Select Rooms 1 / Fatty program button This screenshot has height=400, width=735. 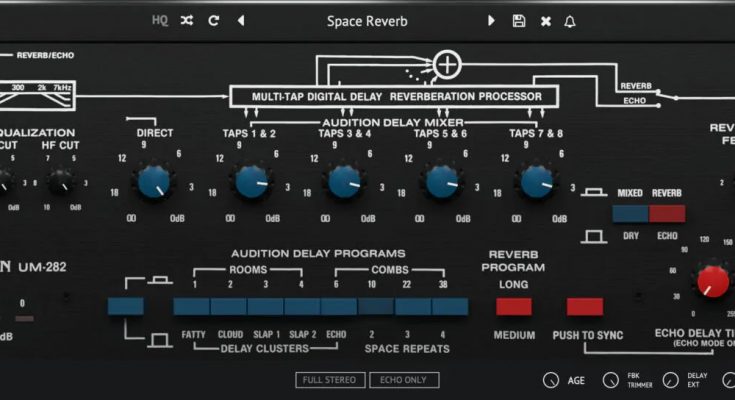point(192,307)
